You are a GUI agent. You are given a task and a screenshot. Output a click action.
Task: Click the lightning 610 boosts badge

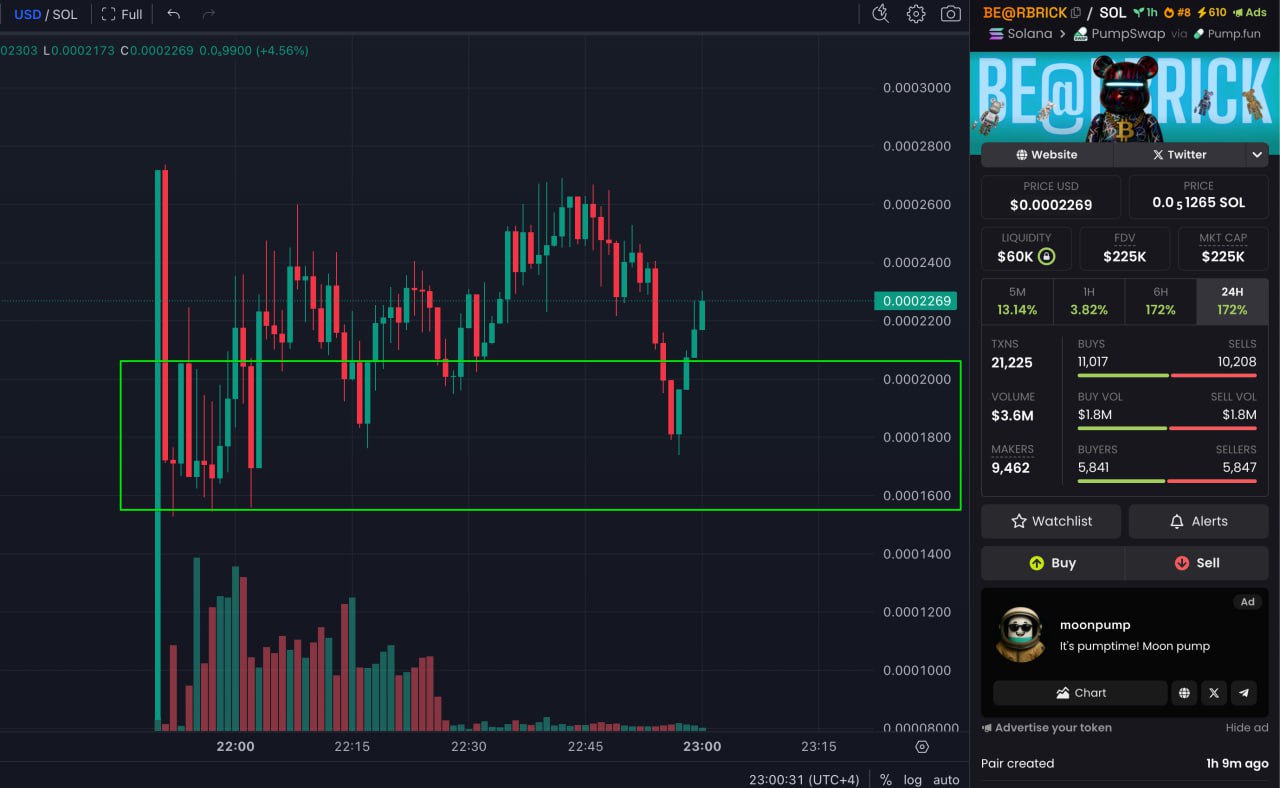tap(1211, 13)
